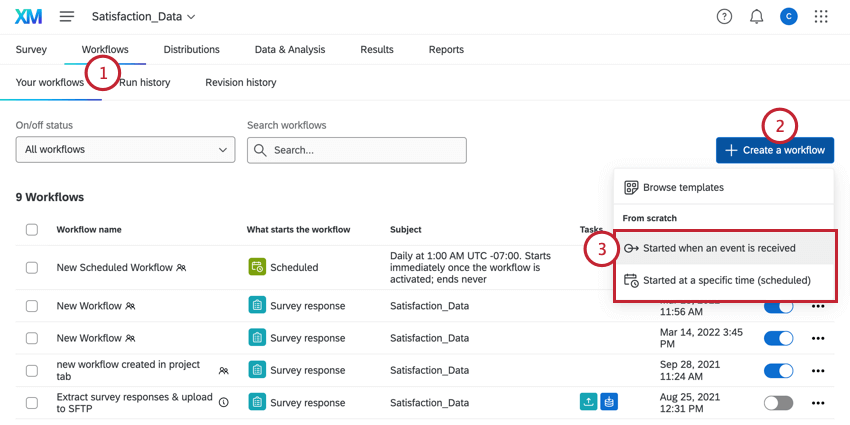Open the app switcher grid icon
Image resolution: width=850 pixels, height=425 pixels.
point(821,17)
